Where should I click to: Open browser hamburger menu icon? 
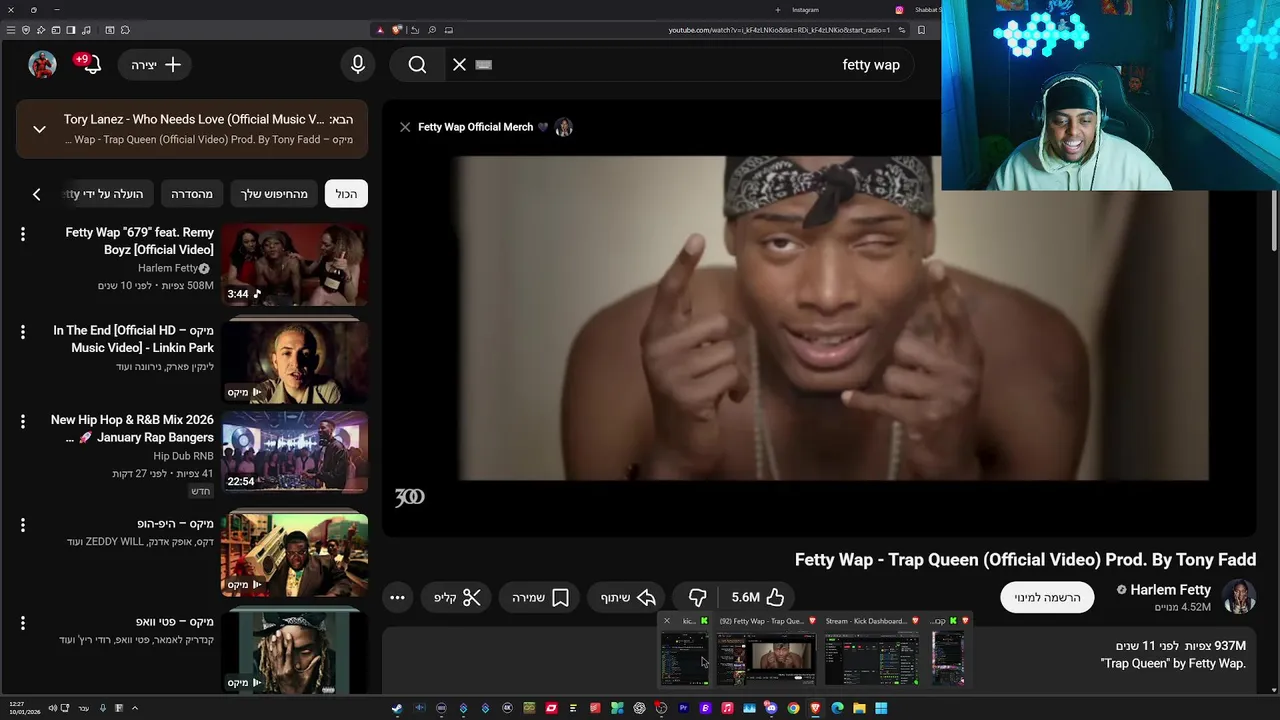coord(11,30)
